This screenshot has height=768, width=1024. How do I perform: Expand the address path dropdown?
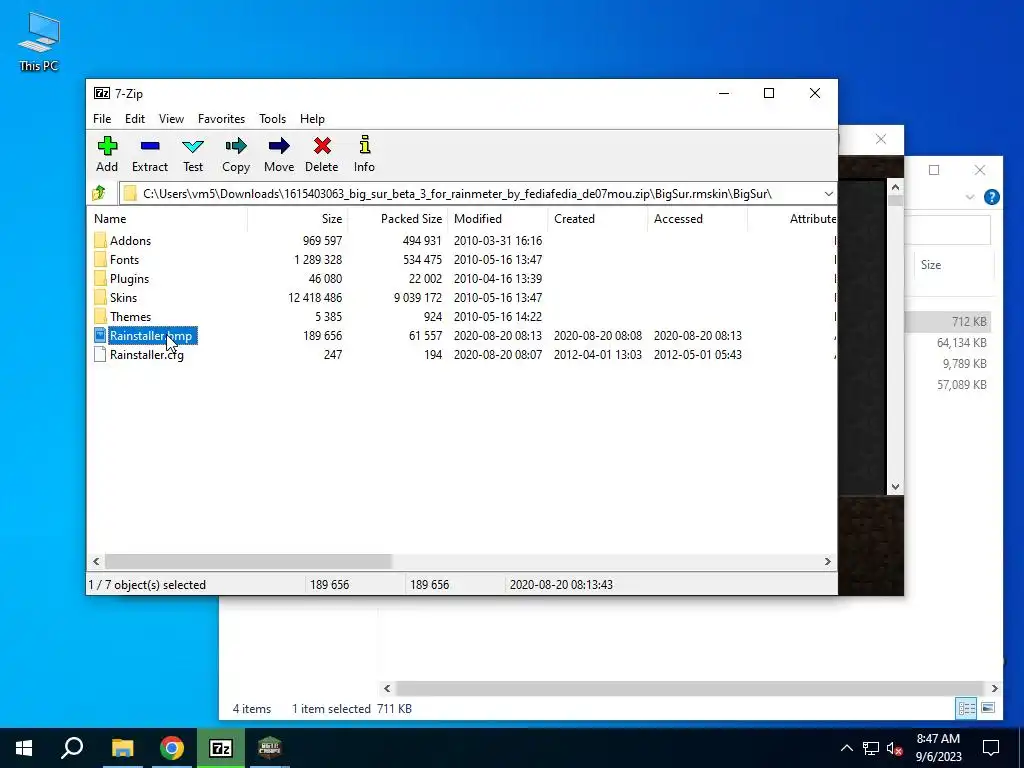point(828,194)
